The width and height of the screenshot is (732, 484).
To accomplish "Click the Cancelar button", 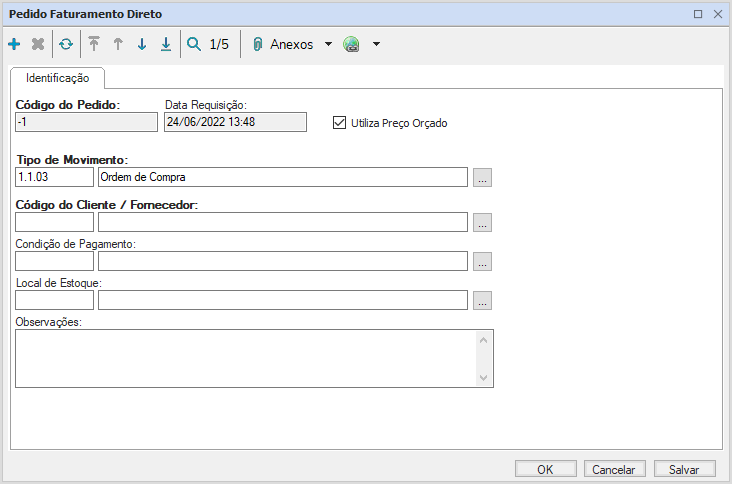I will pyautogui.click(x=614, y=469).
